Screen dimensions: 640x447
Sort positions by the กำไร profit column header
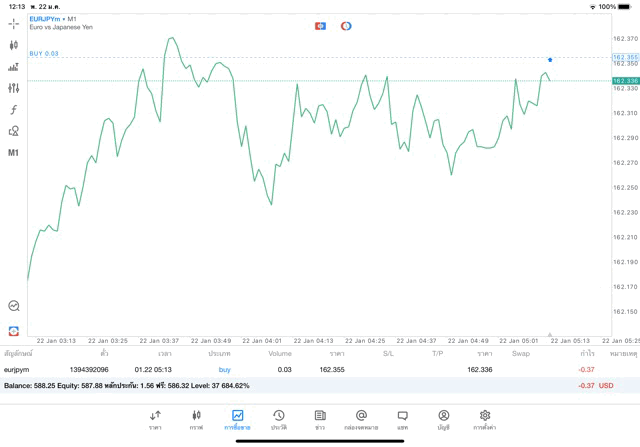point(587,353)
